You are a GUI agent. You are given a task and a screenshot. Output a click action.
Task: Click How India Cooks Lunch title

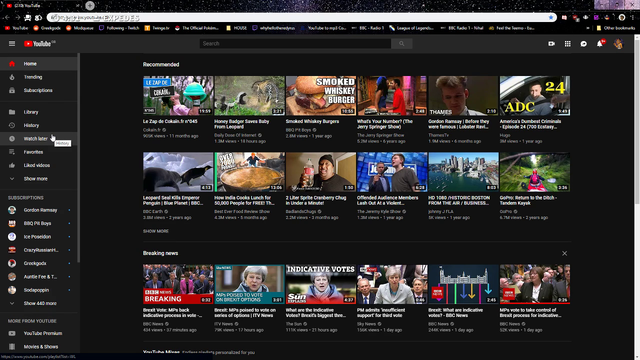pyautogui.click(x=245, y=200)
